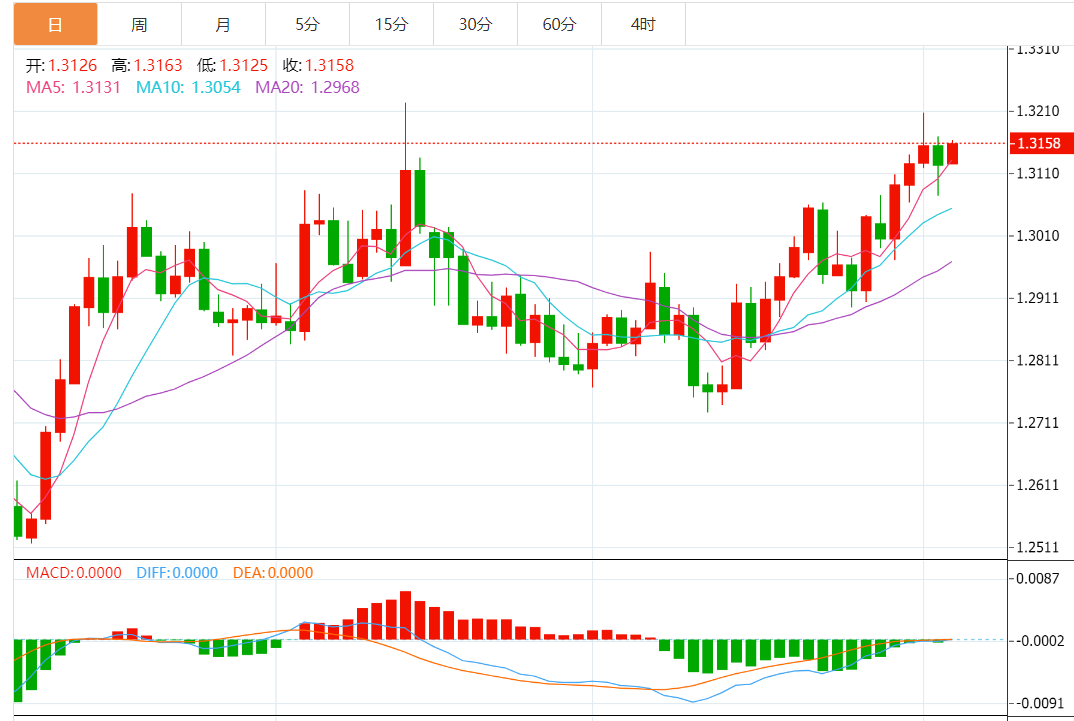Viewport: 1074px width, 721px height.
Task: Click the MACD 0.0000 label
Action: tap(74, 572)
